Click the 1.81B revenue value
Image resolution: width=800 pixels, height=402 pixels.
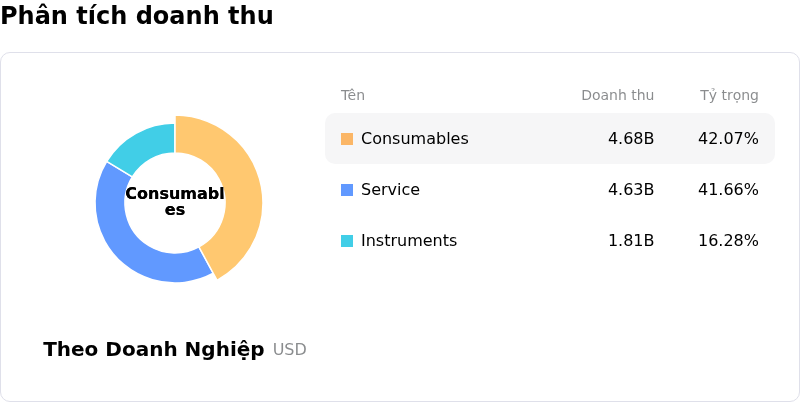[631, 241]
